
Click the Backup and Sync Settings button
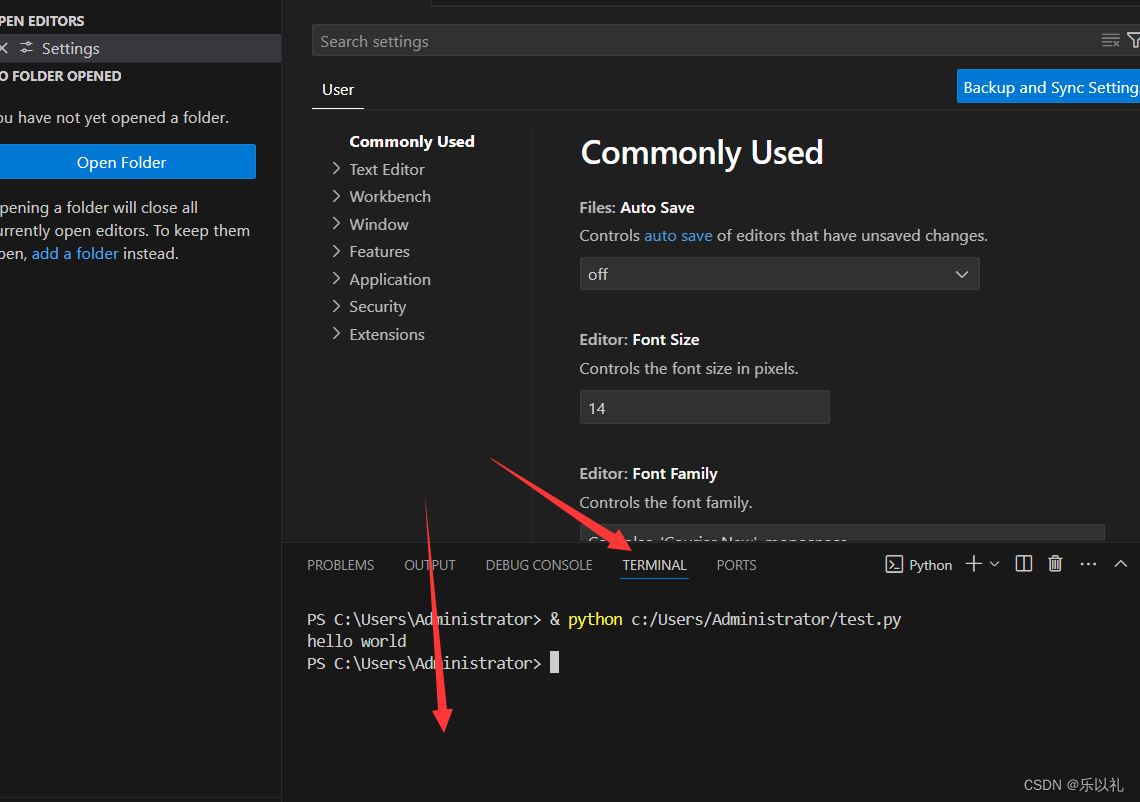tap(1048, 86)
